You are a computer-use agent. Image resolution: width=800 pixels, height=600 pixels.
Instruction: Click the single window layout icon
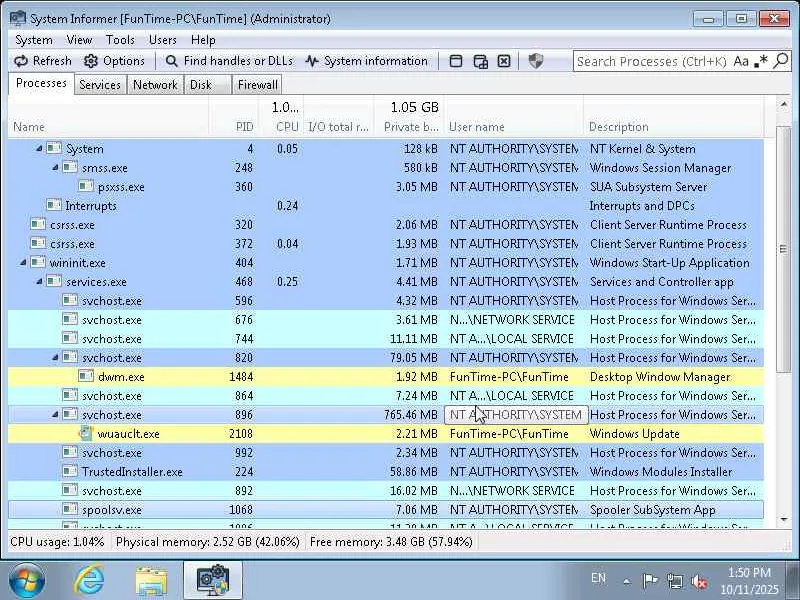[456, 61]
